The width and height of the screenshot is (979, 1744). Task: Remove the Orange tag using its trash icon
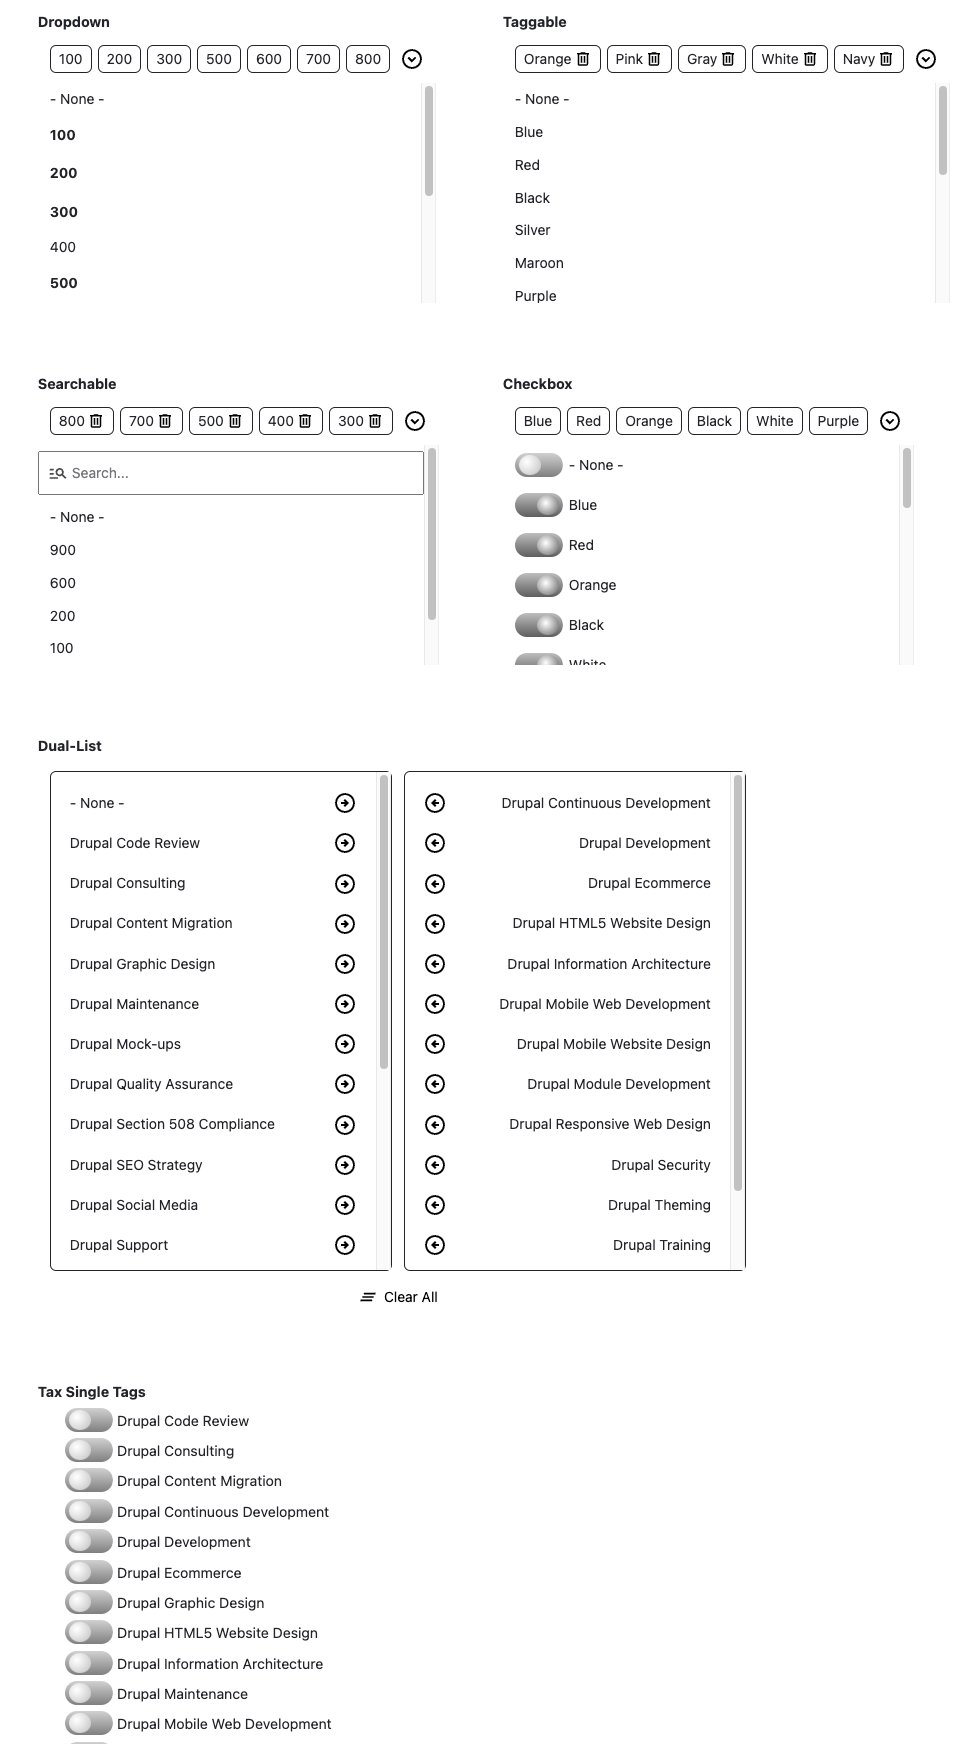tap(584, 59)
